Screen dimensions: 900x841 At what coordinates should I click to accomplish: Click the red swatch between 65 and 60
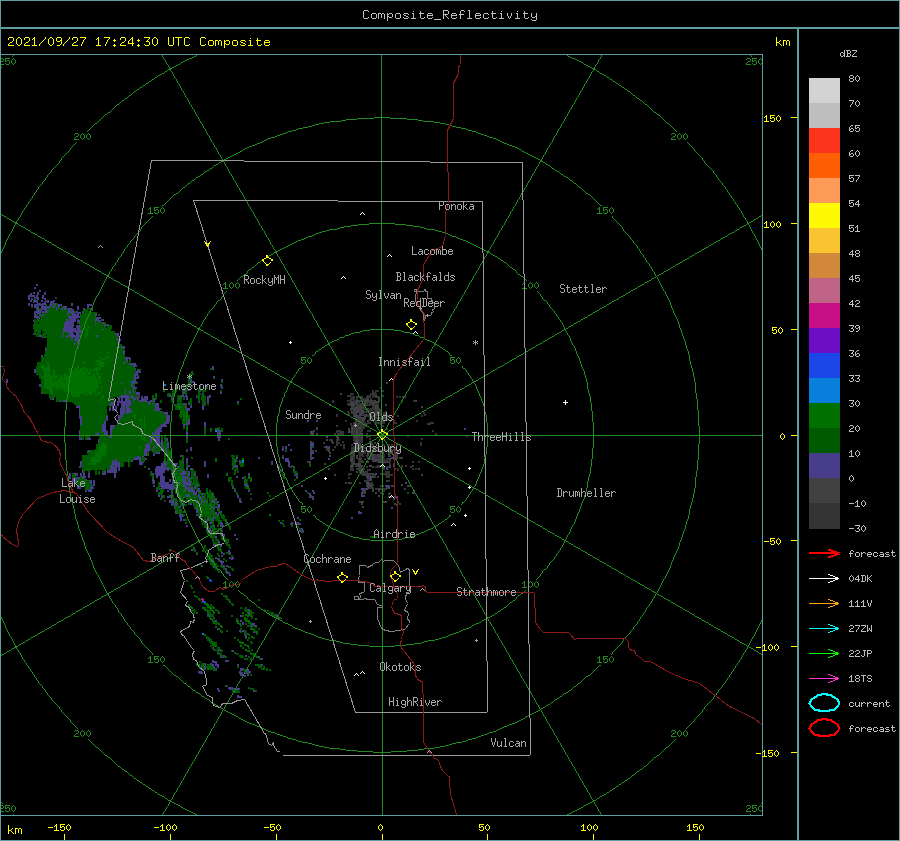[x=824, y=141]
